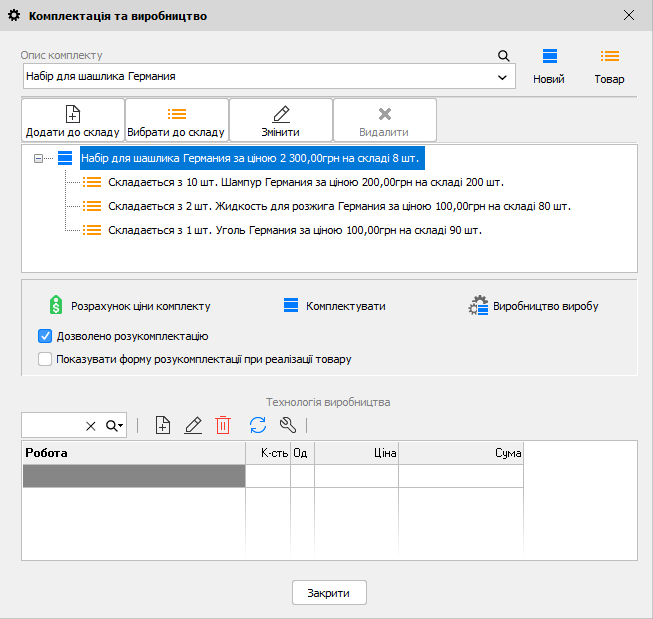Open the wrench settings icon
The height and width of the screenshot is (619, 653).
[x=287, y=425]
